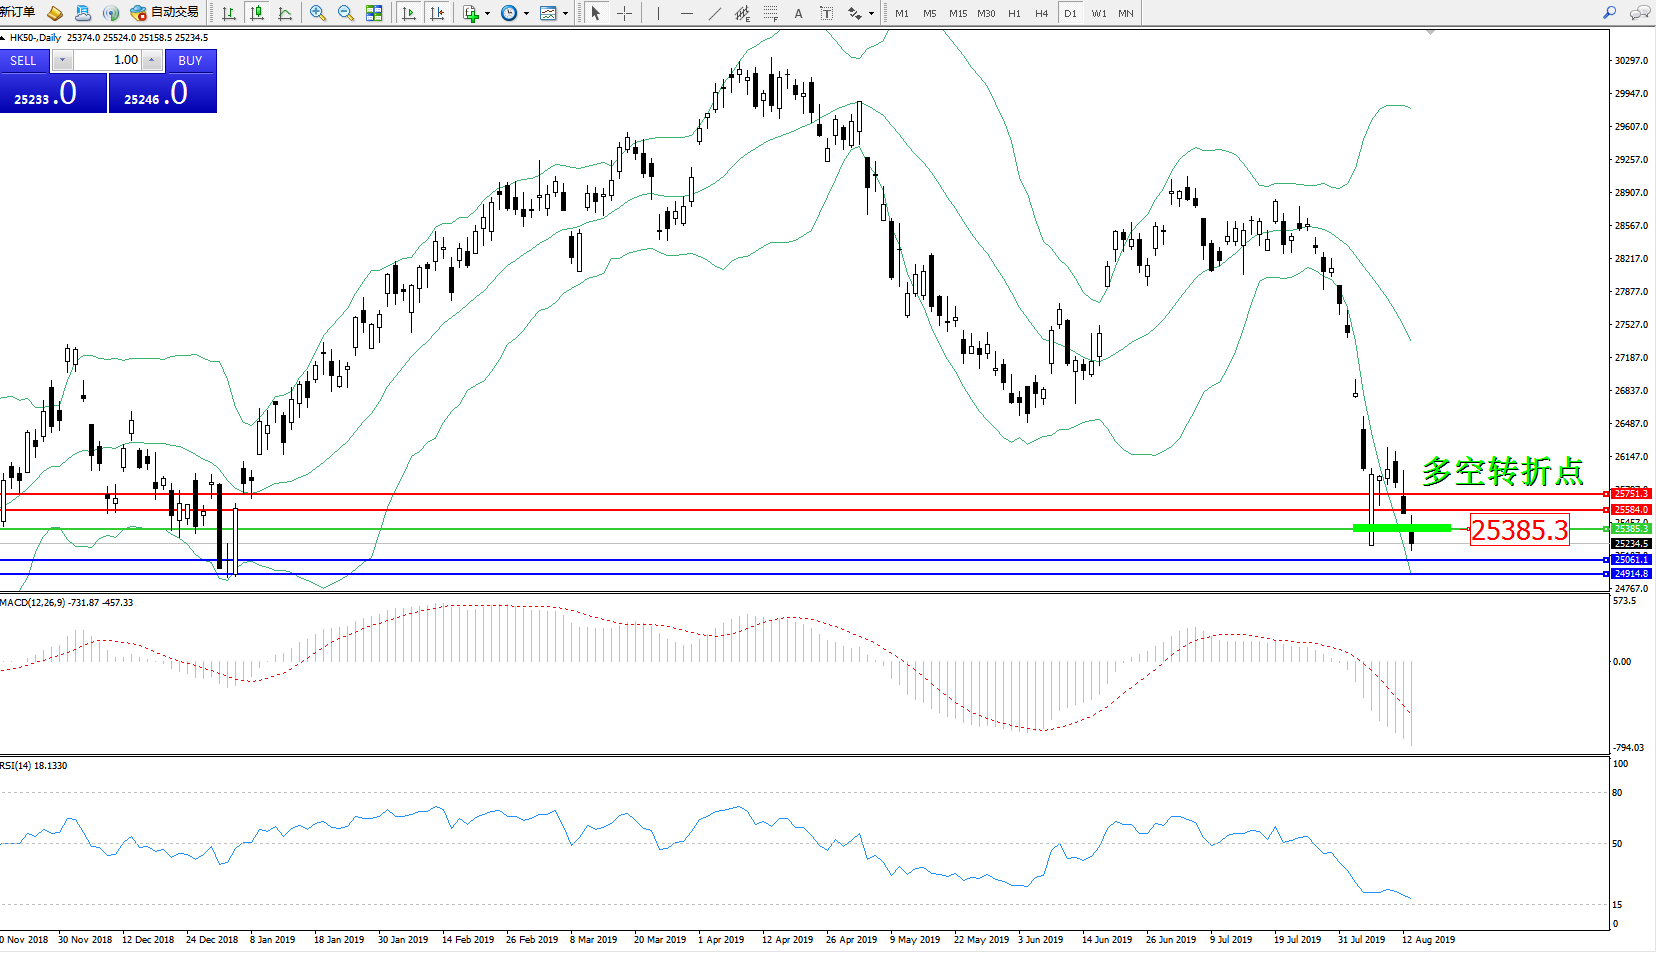Toggle the 自动交易 auto trading button
This screenshot has width=1656, height=953.
pos(165,13)
